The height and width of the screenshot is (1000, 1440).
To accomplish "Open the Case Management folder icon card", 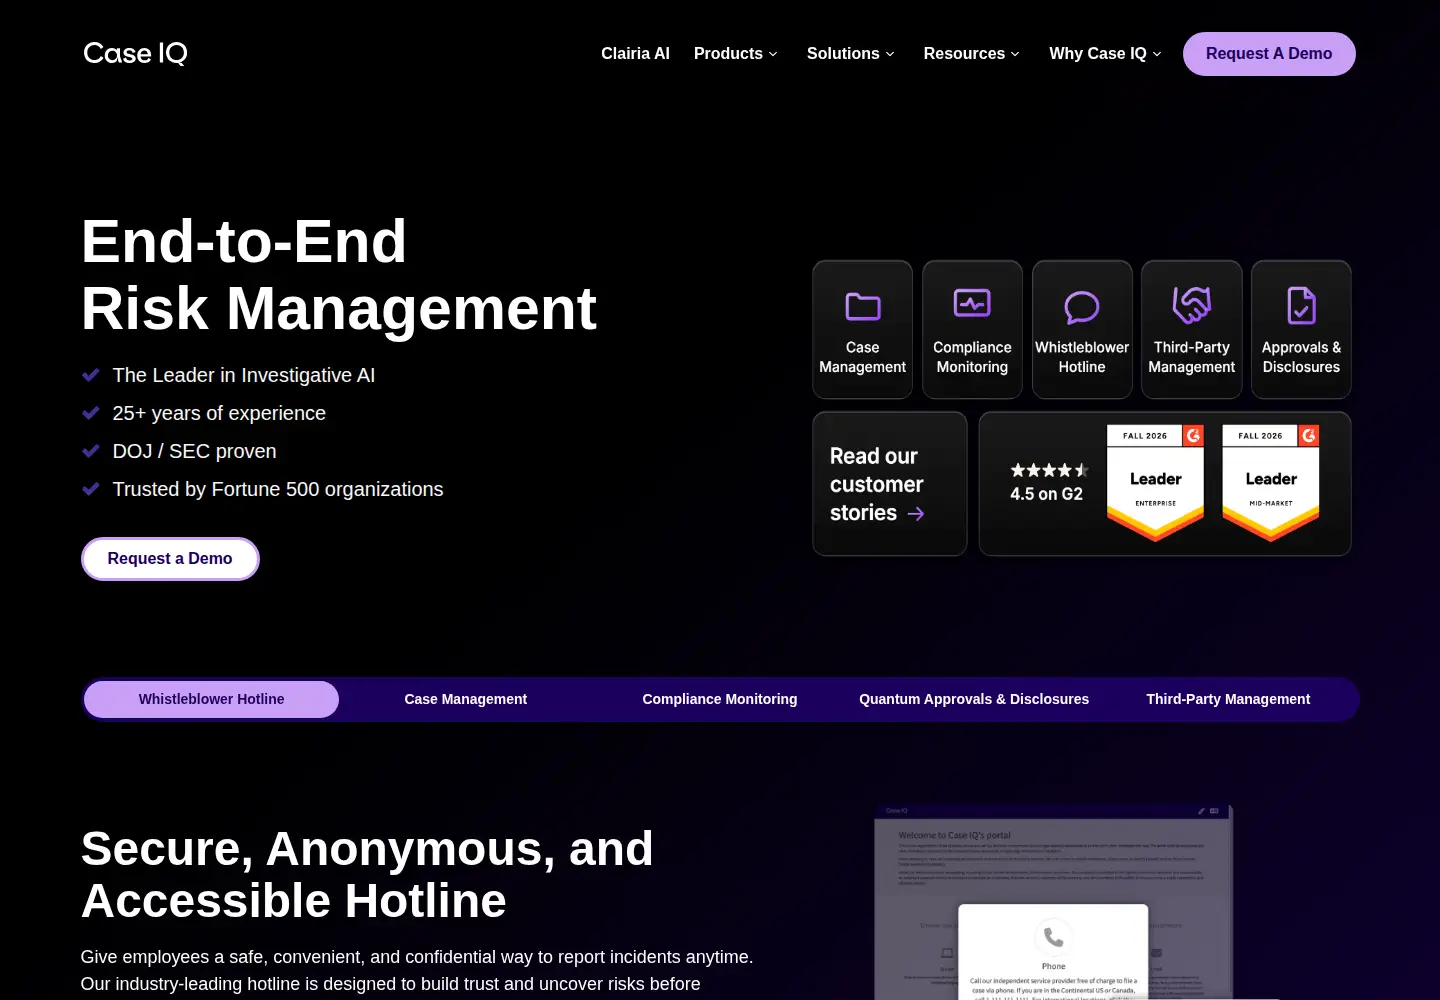I will (x=862, y=329).
